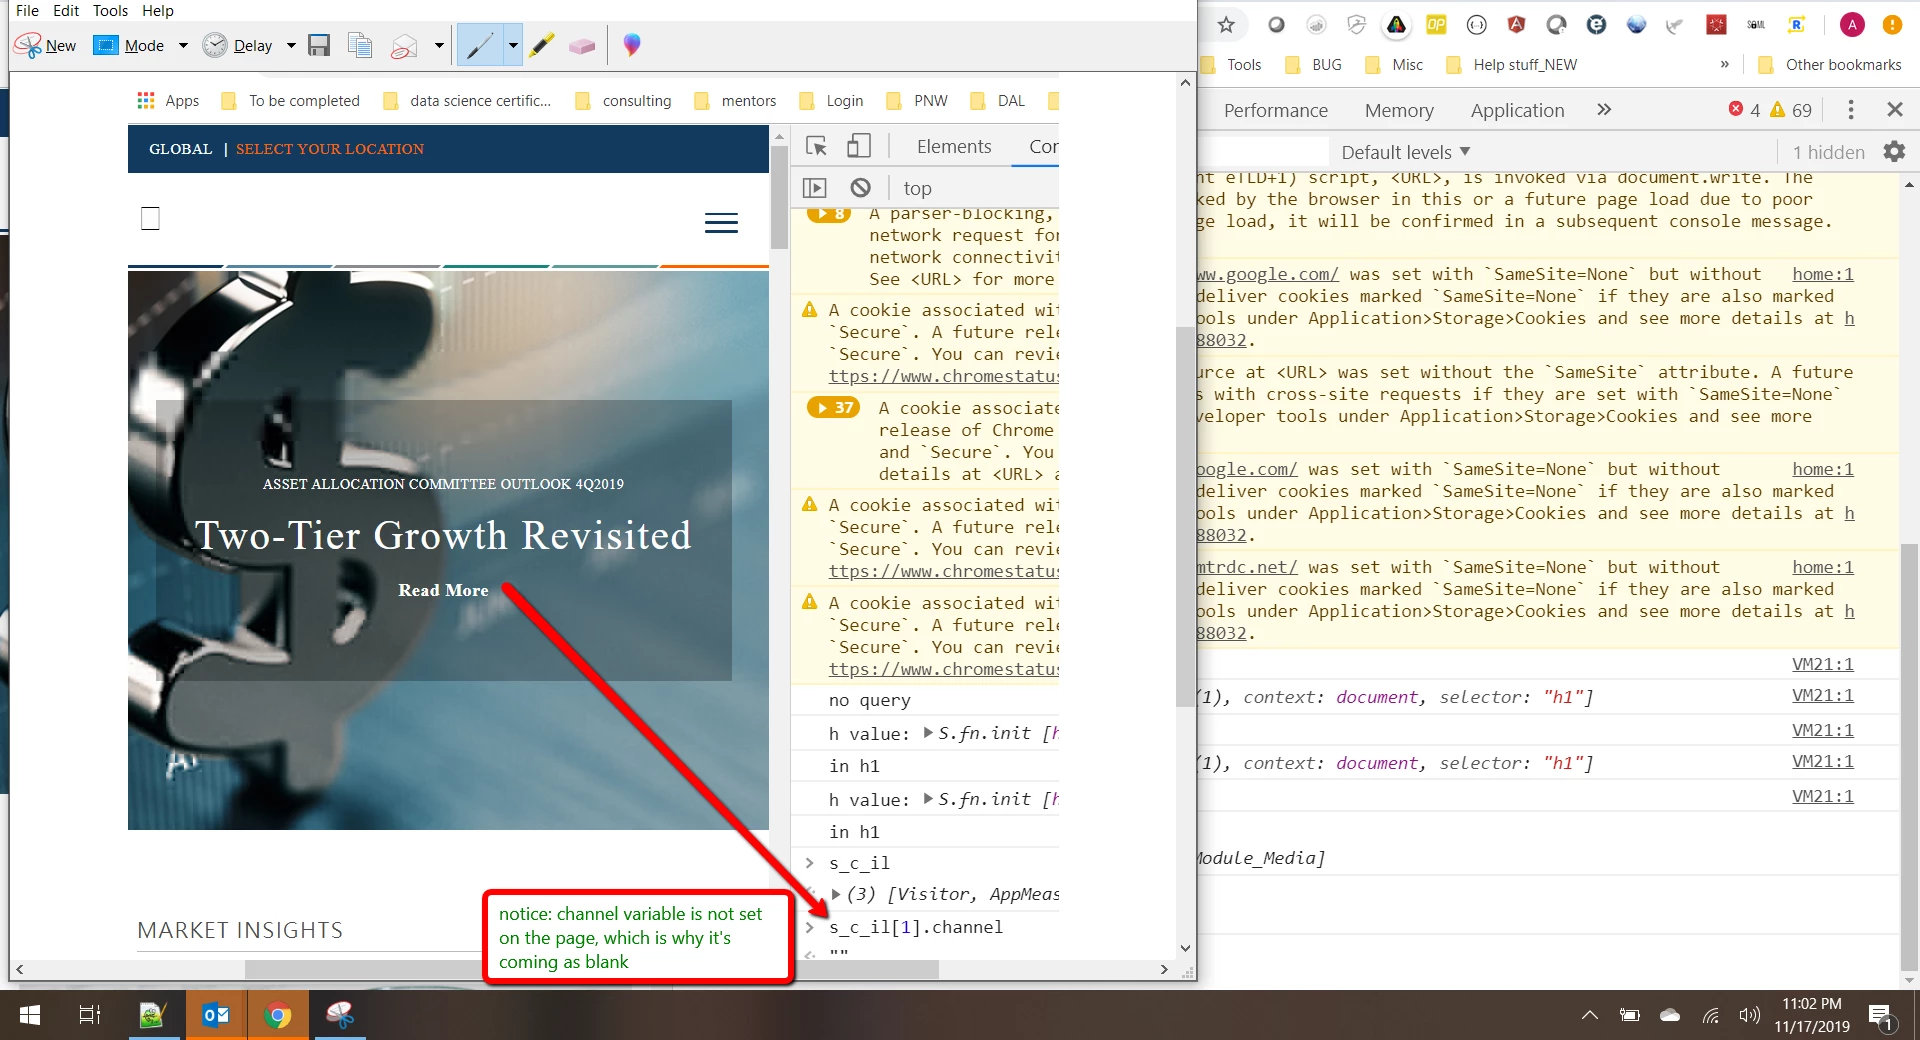The width and height of the screenshot is (1920, 1040).
Task: Click the red error count badge showing 4
Action: coord(1744,110)
